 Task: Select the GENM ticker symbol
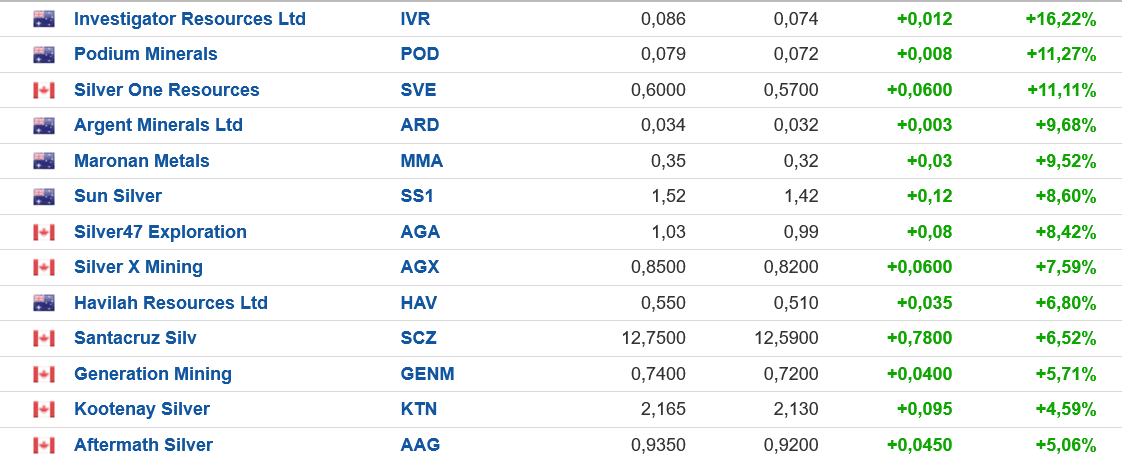pyautogui.click(x=427, y=374)
